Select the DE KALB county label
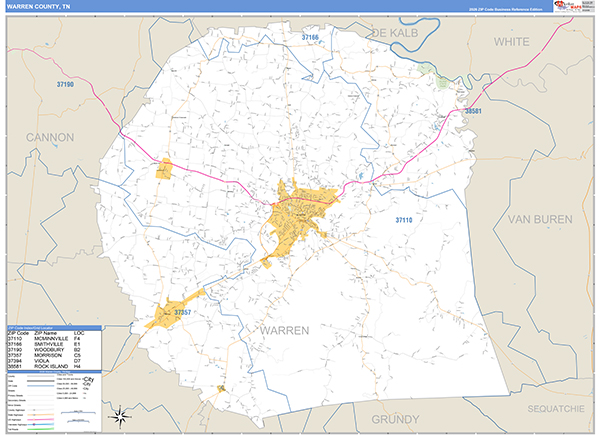 tap(395, 33)
